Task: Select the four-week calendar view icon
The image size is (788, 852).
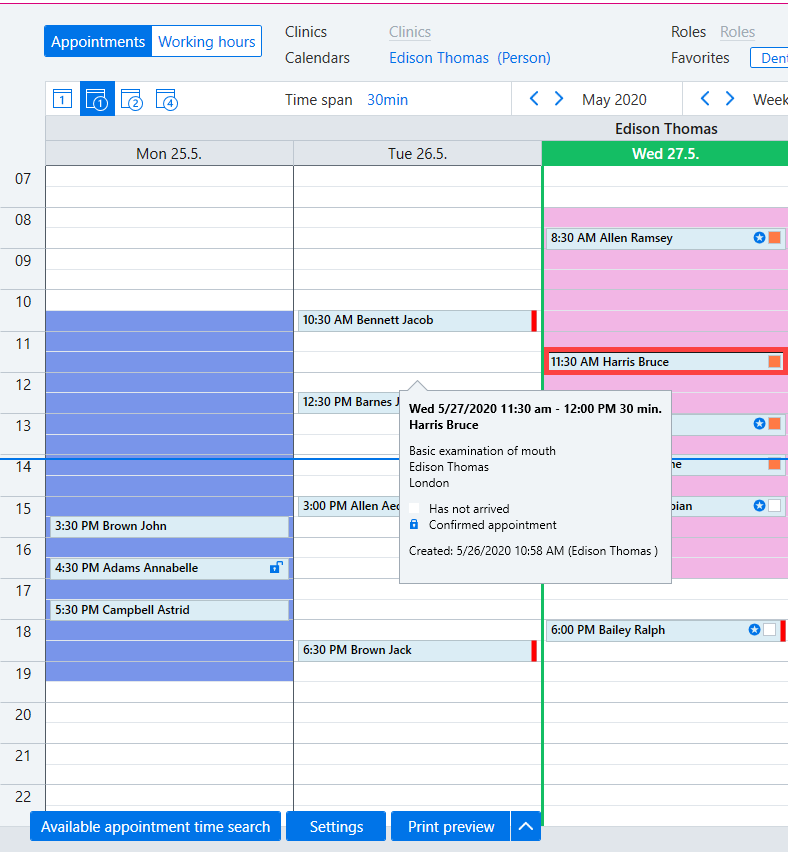Action: (x=166, y=99)
